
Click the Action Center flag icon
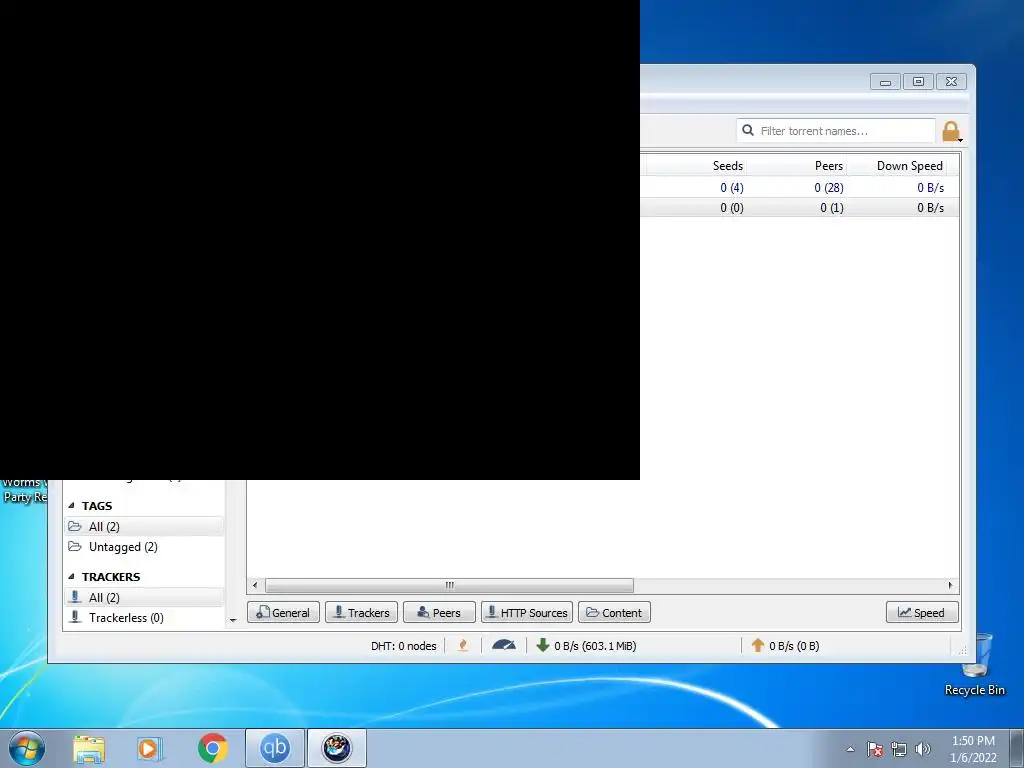coord(875,749)
